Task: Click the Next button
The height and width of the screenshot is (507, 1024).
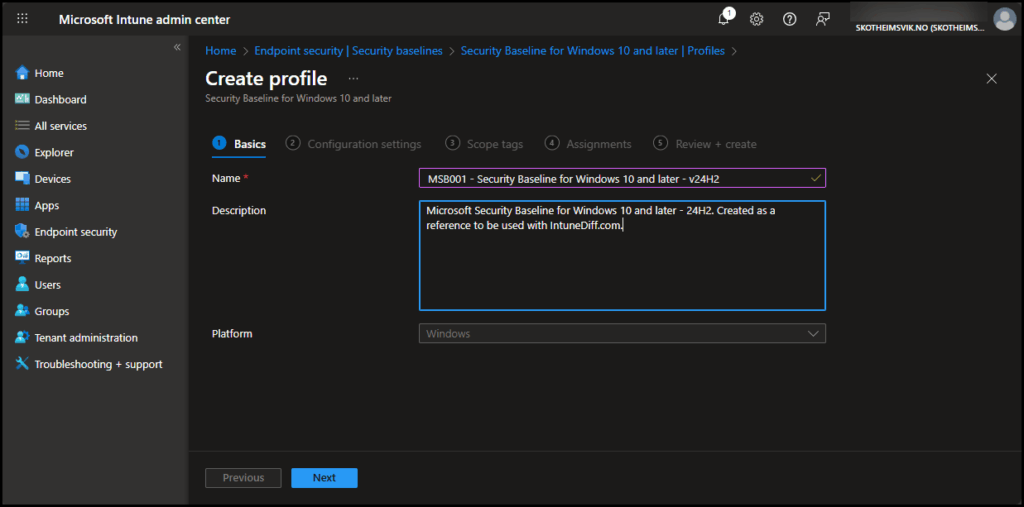Action: tap(324, 478)
